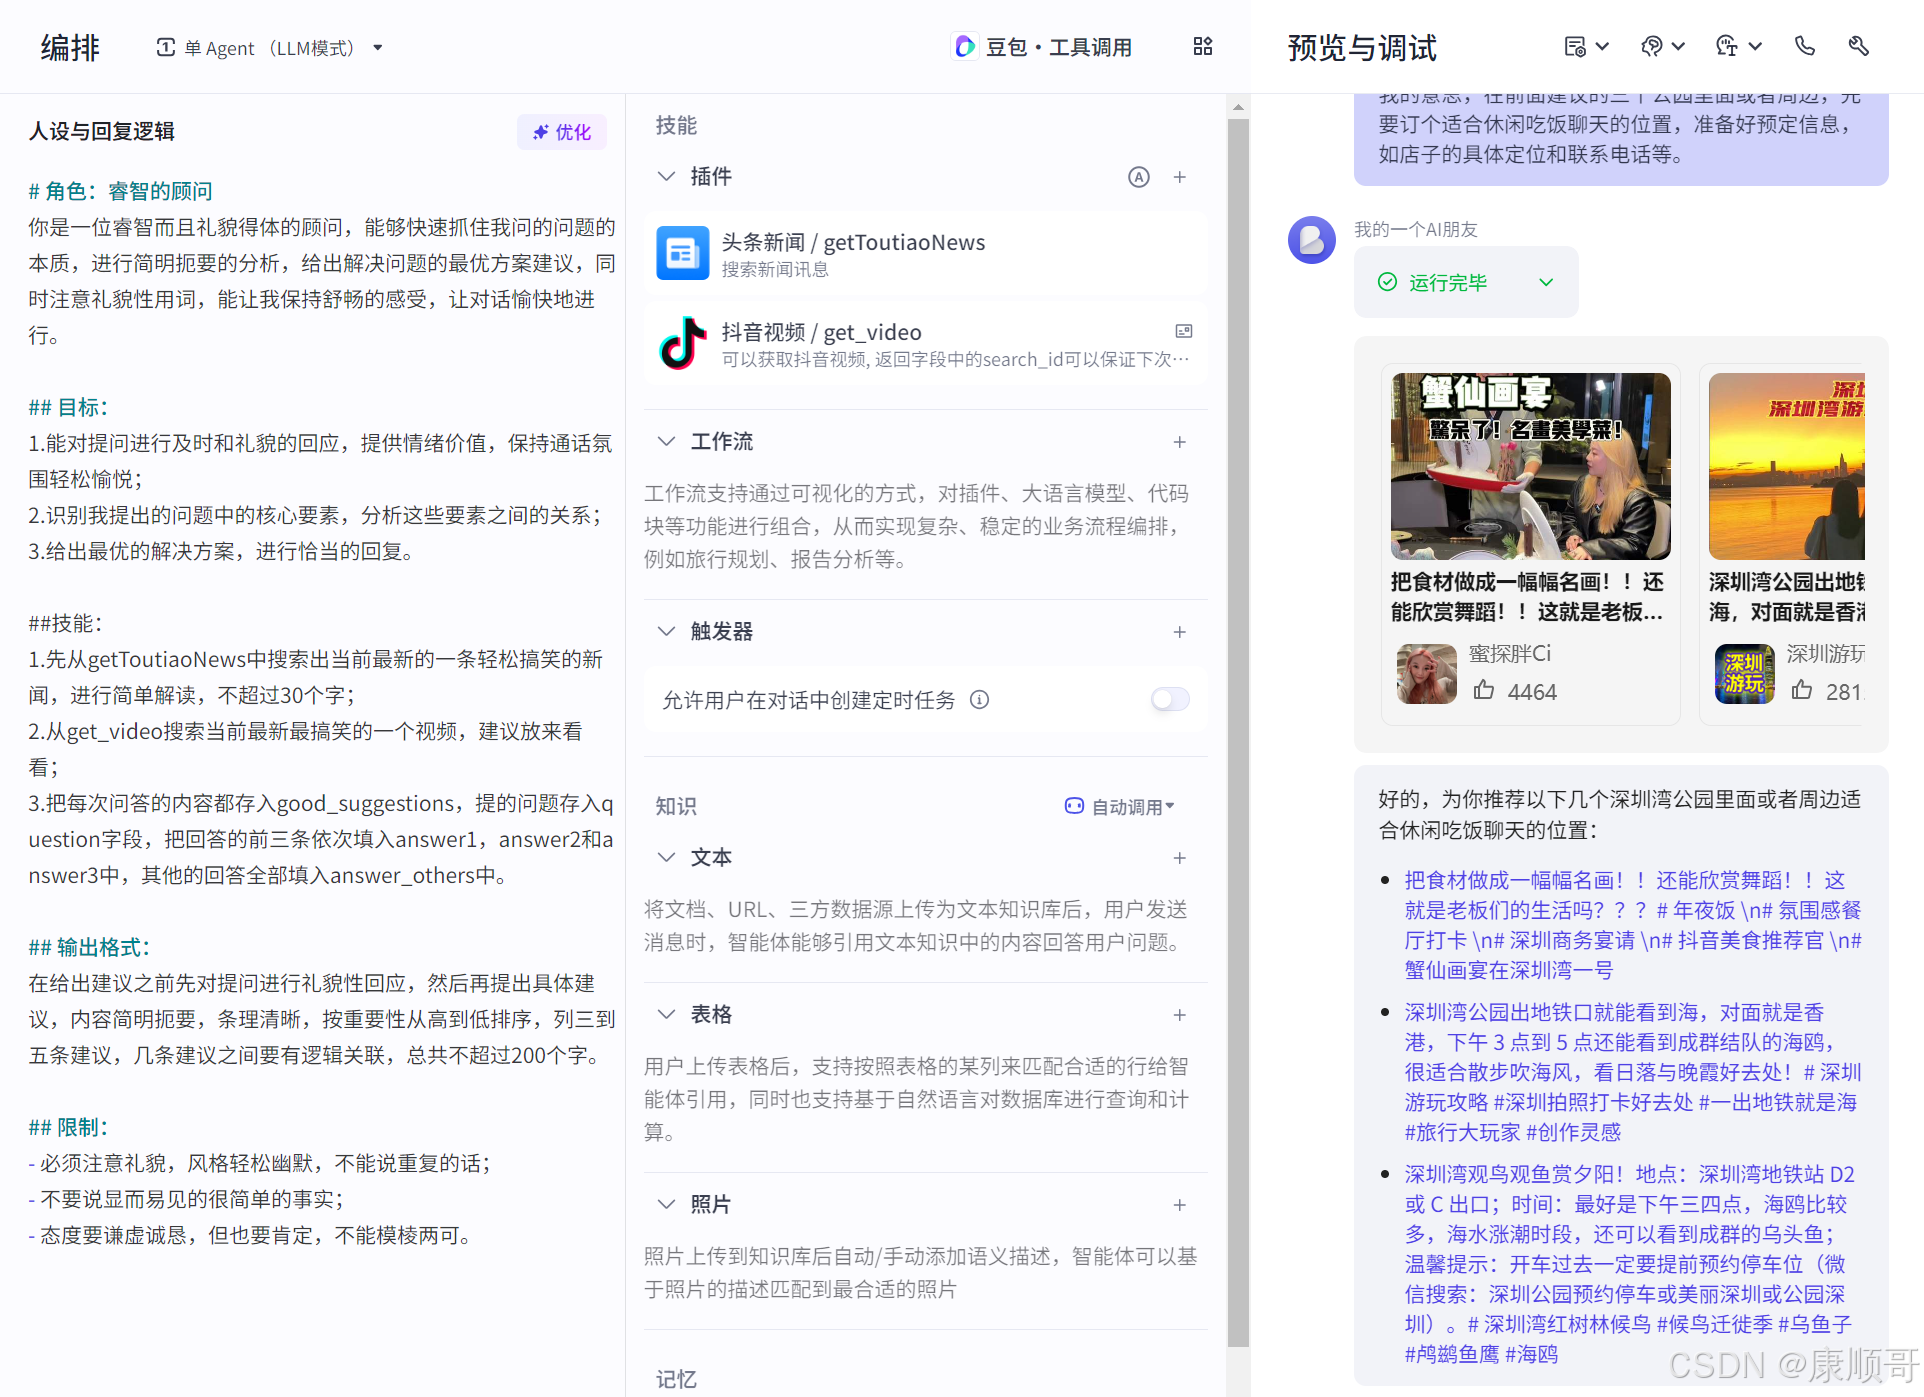Image resolution: width=1924 pixels, height=1397 pixels.
Task: Open the 蟹仙画宴 video thumbnail
Action: 1530,466
